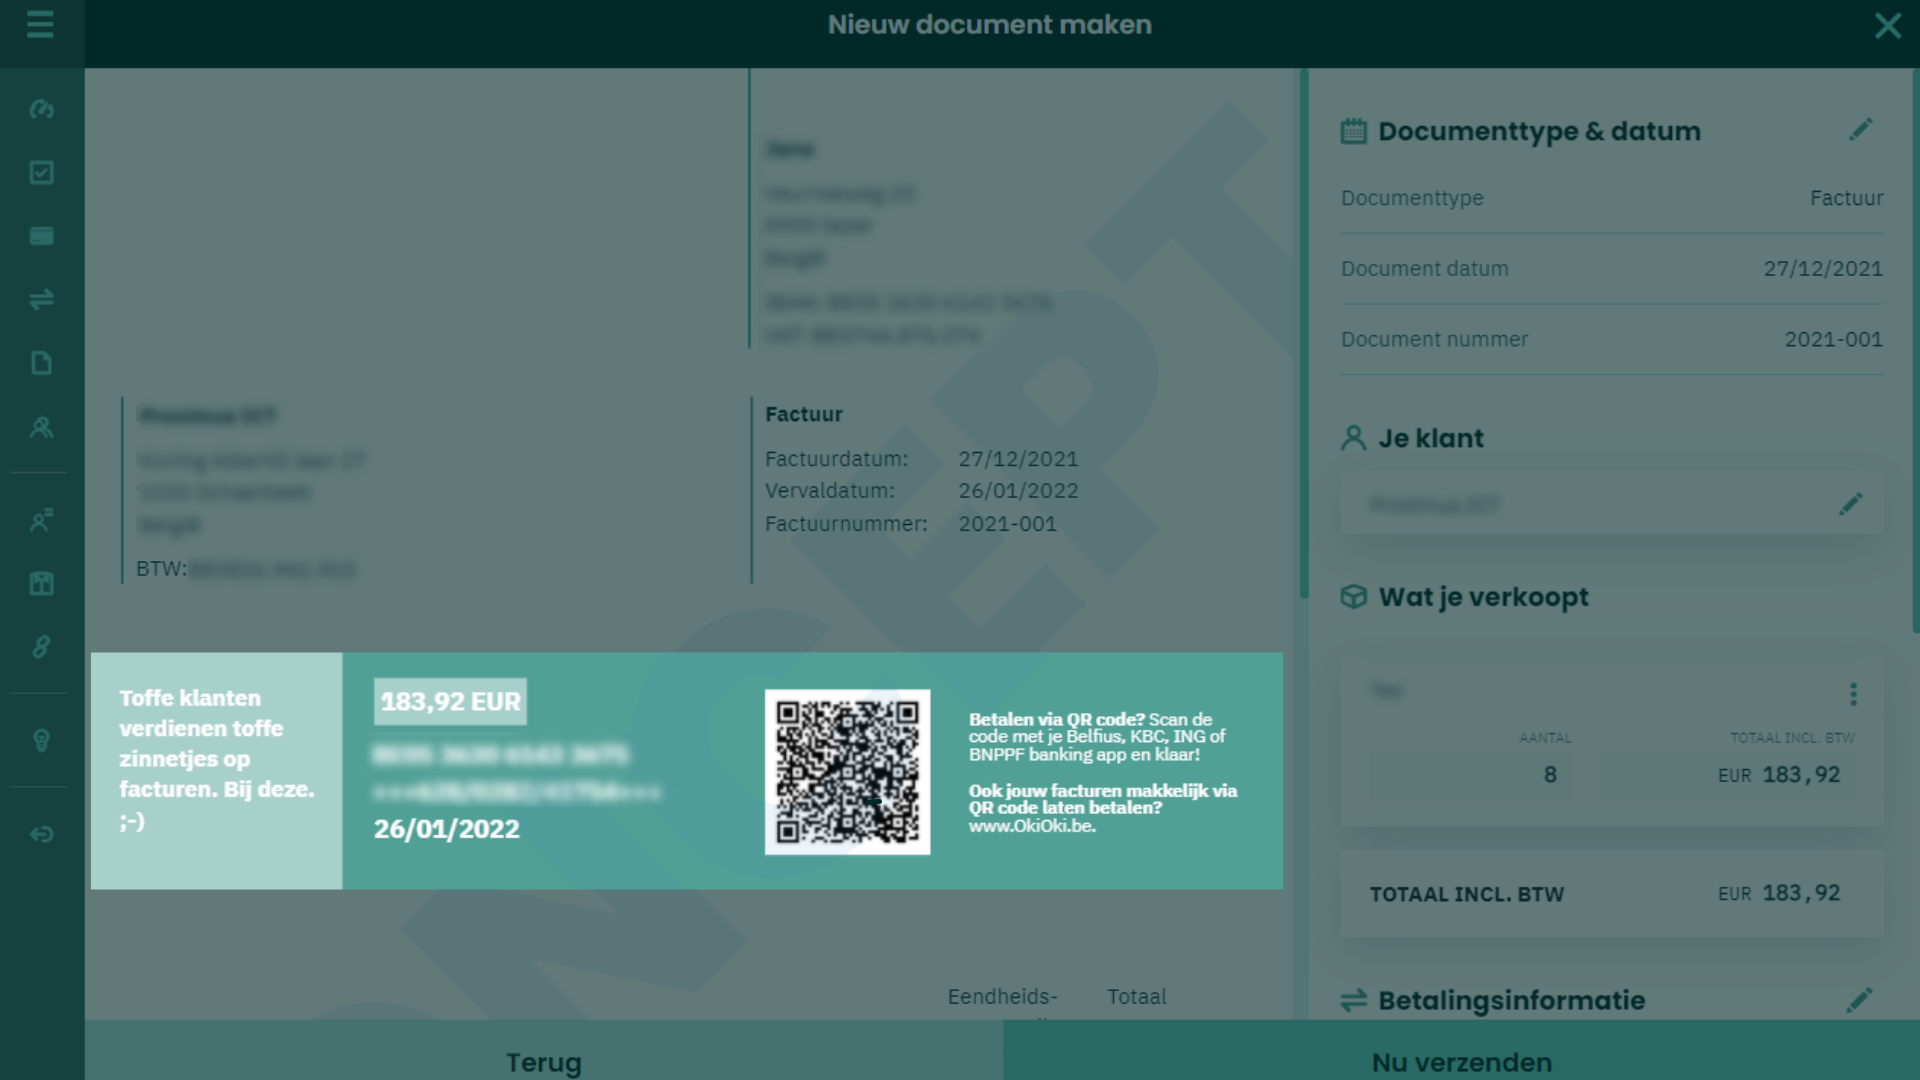Click the product total field EUR 183,92
Image resolution: width=1920 pixels, height=1080 pixels.
(x=1727, y=775)
